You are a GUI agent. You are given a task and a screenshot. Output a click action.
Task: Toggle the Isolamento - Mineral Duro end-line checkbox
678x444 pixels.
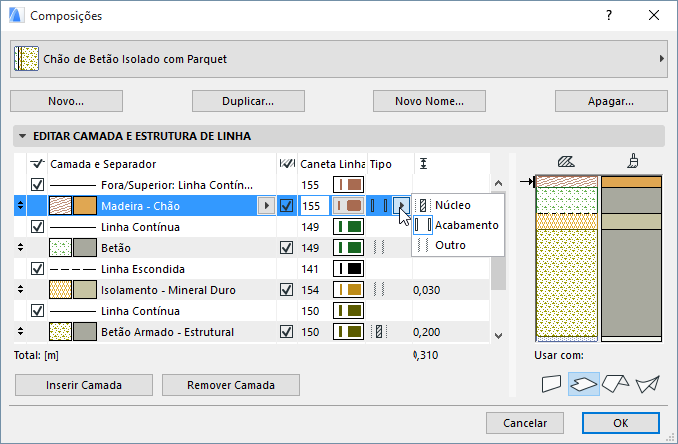286,290
